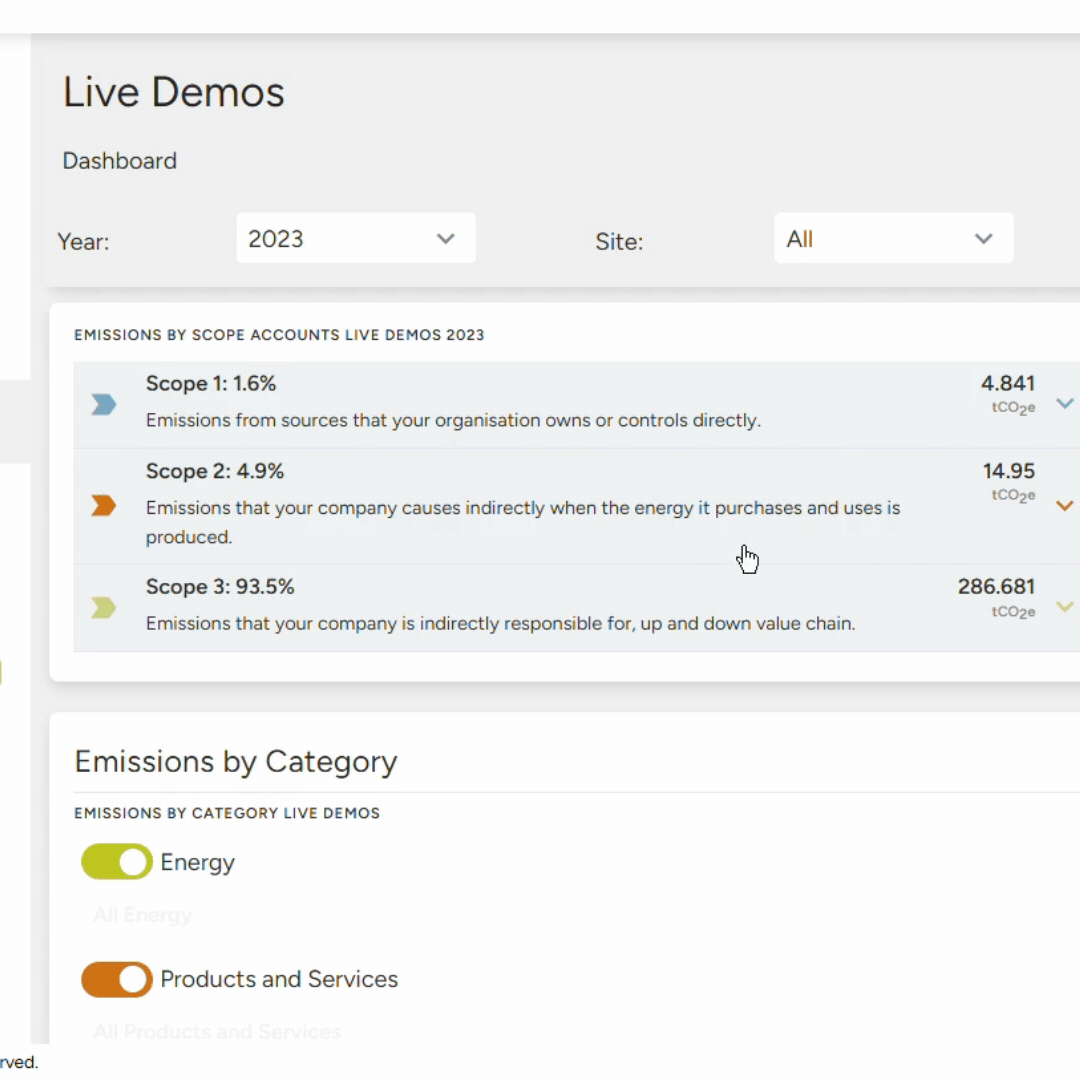Click the blue Scope 1 arrow icon
This screenshot has height=1080, width=1080.
103,404
